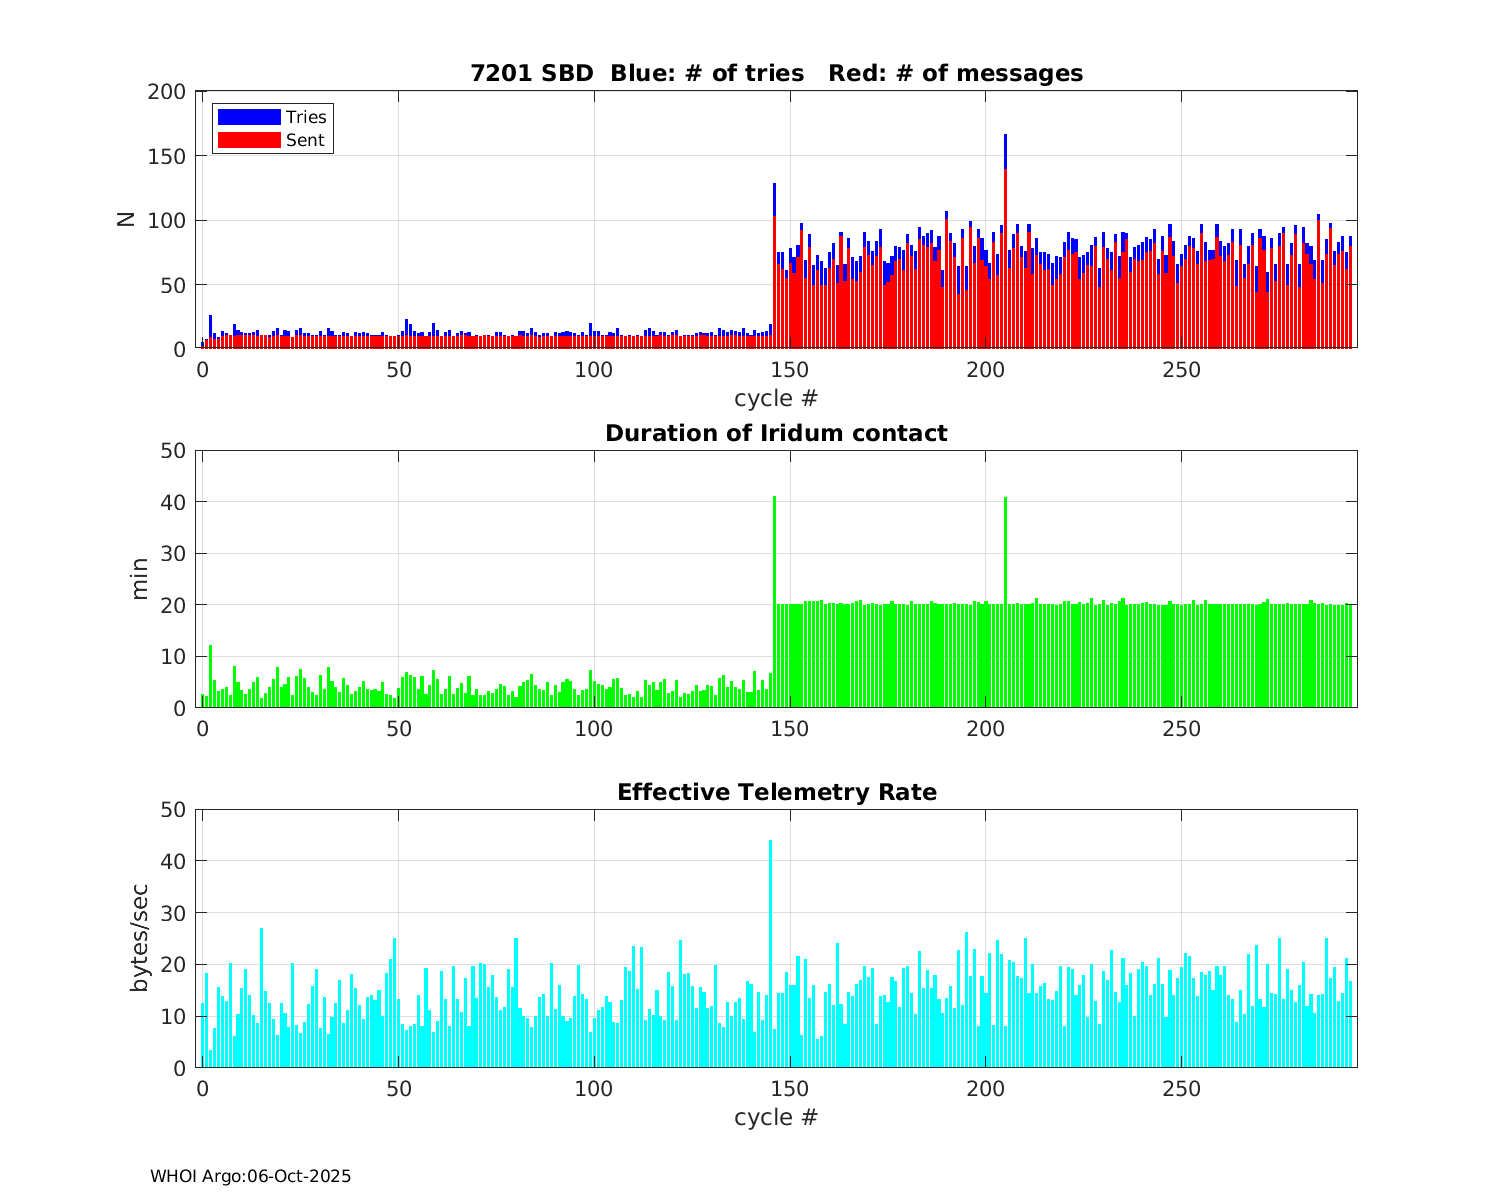
Task: Click the red Sent legend swatch
Action: [248, 140]
